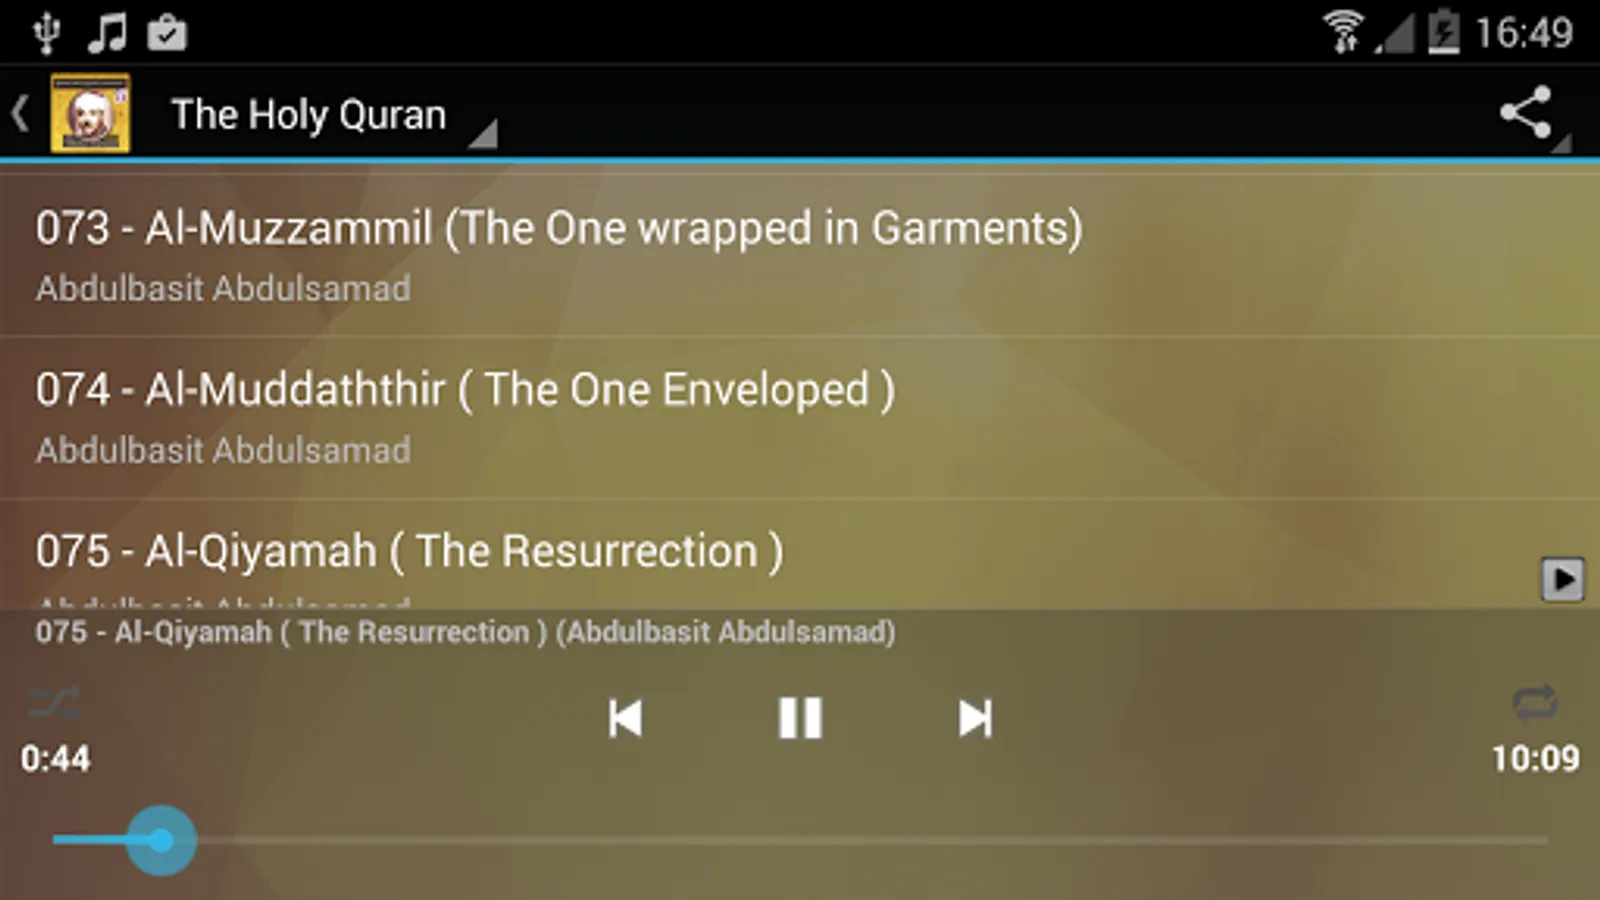The image size is (1600, 900).
Task: Select 074 - Al-Muddaththir track
Action: click(x=800, y=418)
